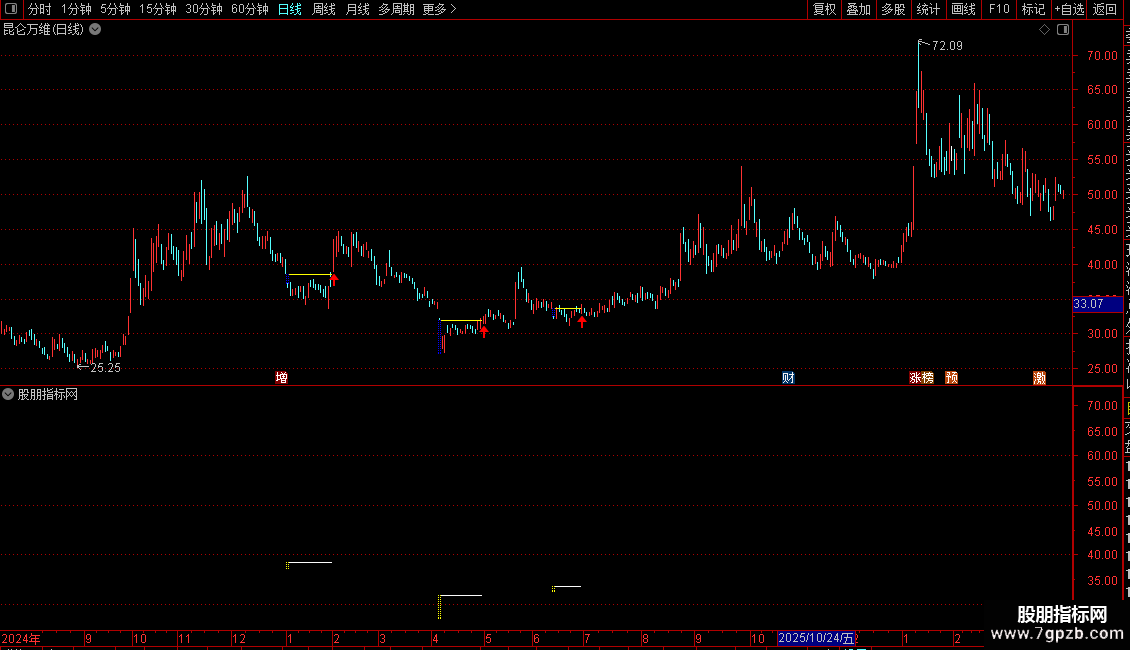Click the 33.07 highlighted price on axis
This screenshot has height=650, width=1130.
point(1097,304)
